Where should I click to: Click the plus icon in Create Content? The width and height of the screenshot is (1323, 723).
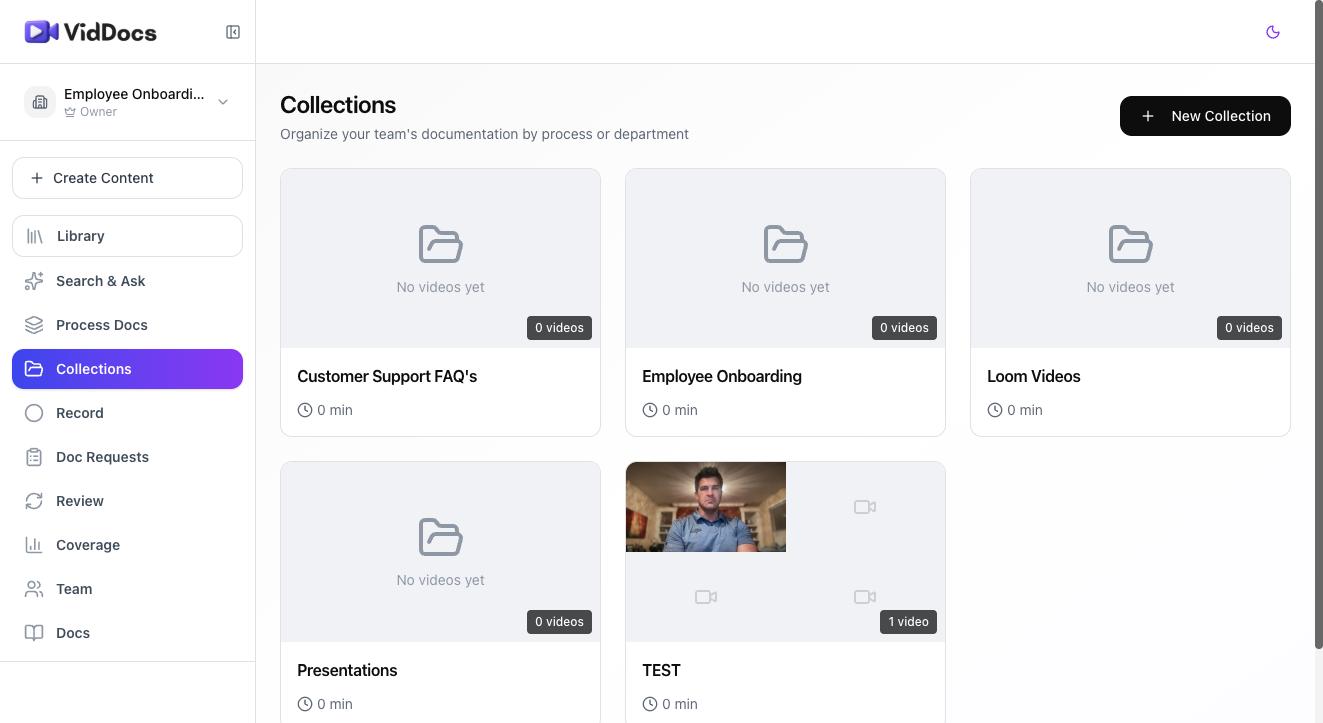tap(37, 178)
